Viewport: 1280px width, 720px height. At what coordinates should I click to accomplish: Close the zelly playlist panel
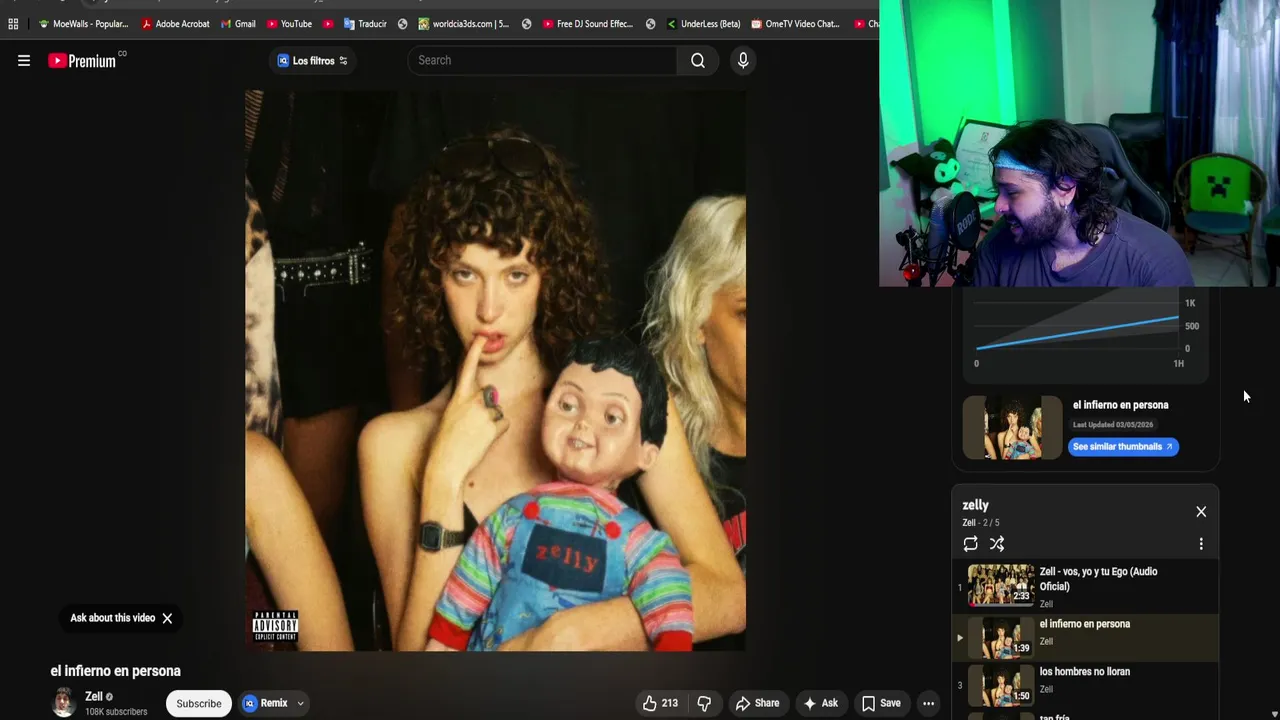coord(1201,512)
